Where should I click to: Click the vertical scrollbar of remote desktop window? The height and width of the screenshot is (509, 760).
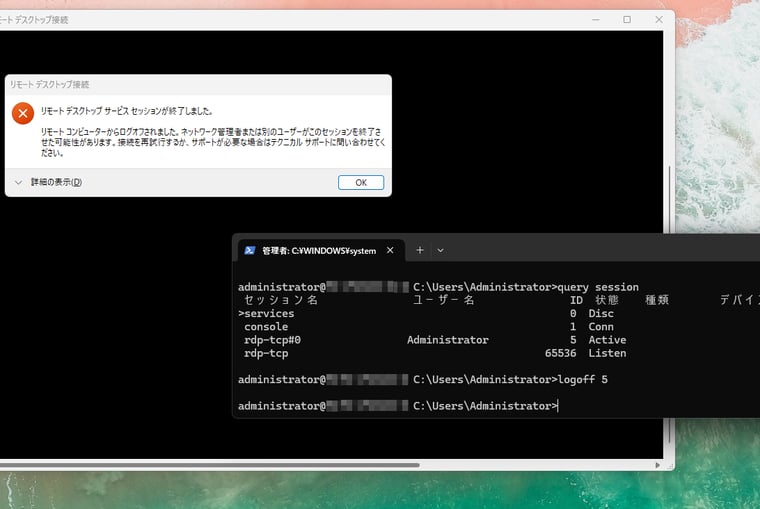(670, 303)
